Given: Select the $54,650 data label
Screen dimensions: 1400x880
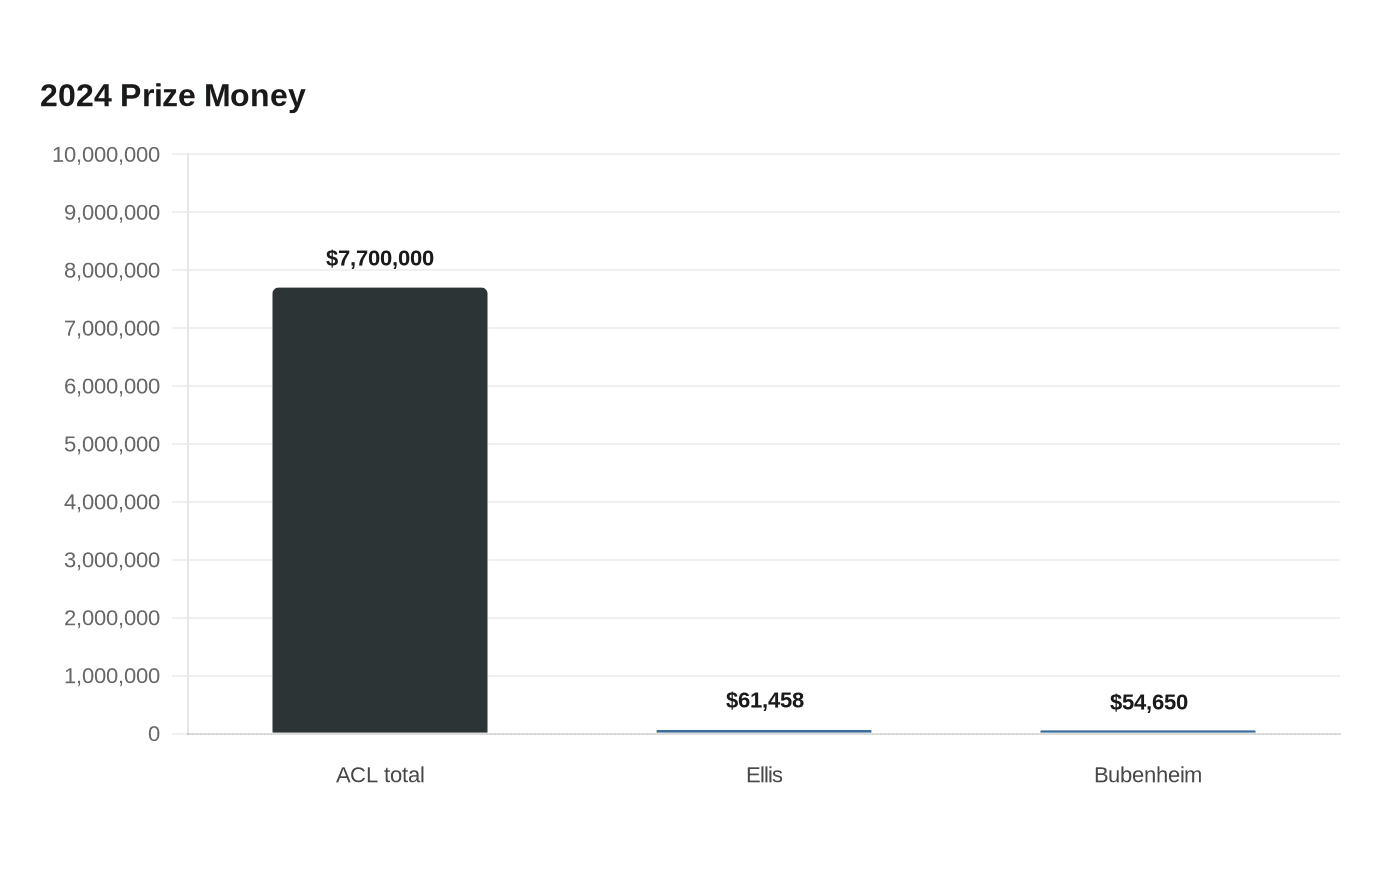Looking at the screenshot, I should (x=1149, y=702).
